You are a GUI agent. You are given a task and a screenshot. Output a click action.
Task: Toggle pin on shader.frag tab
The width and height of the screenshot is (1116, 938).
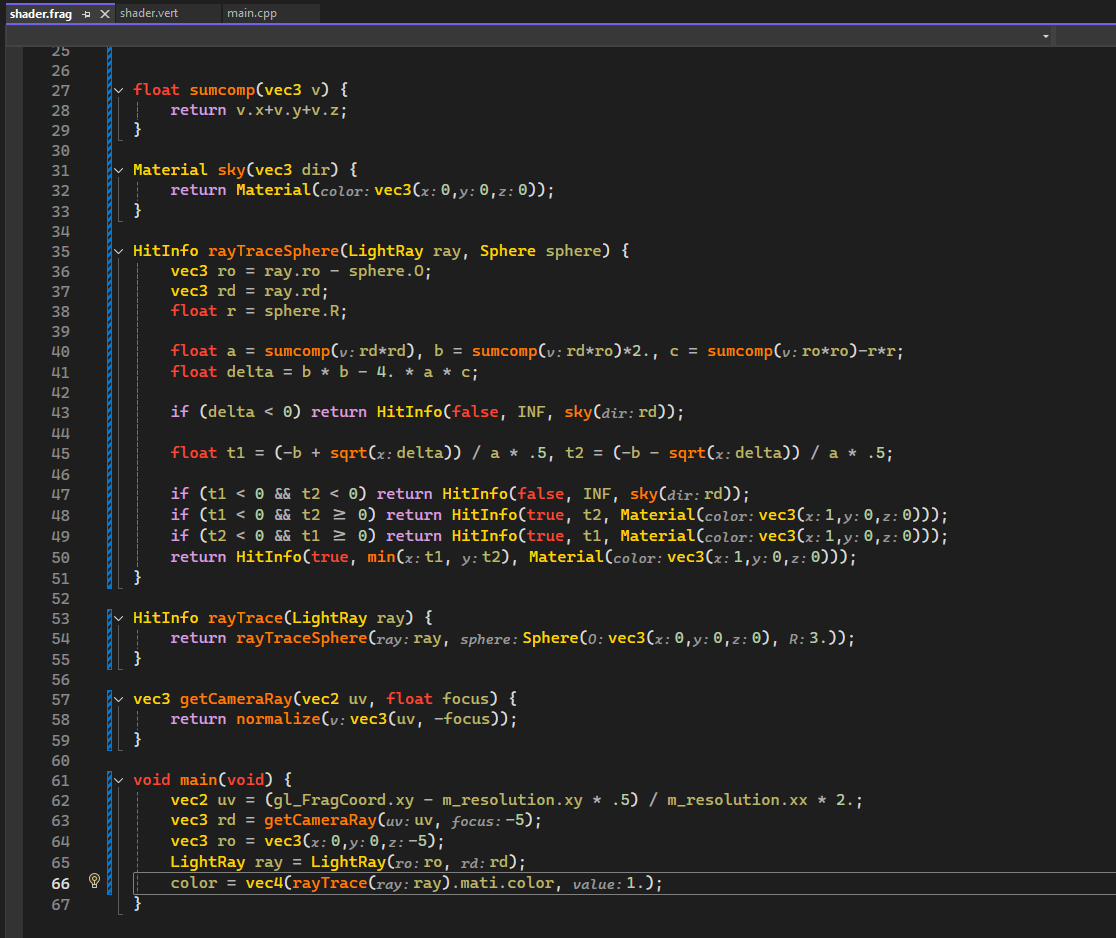tap(86, 14)
